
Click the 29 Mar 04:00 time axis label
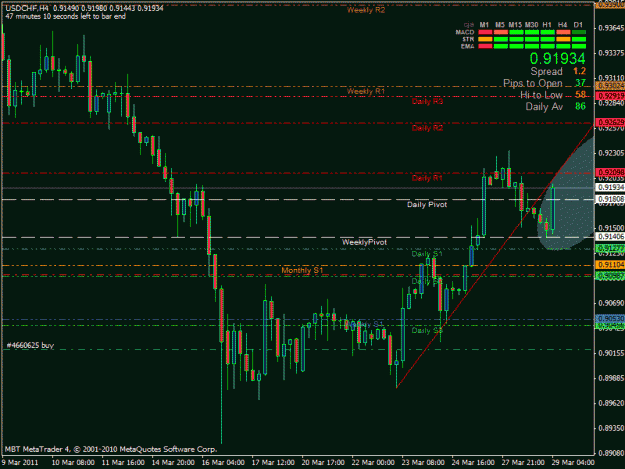point(573,463)
